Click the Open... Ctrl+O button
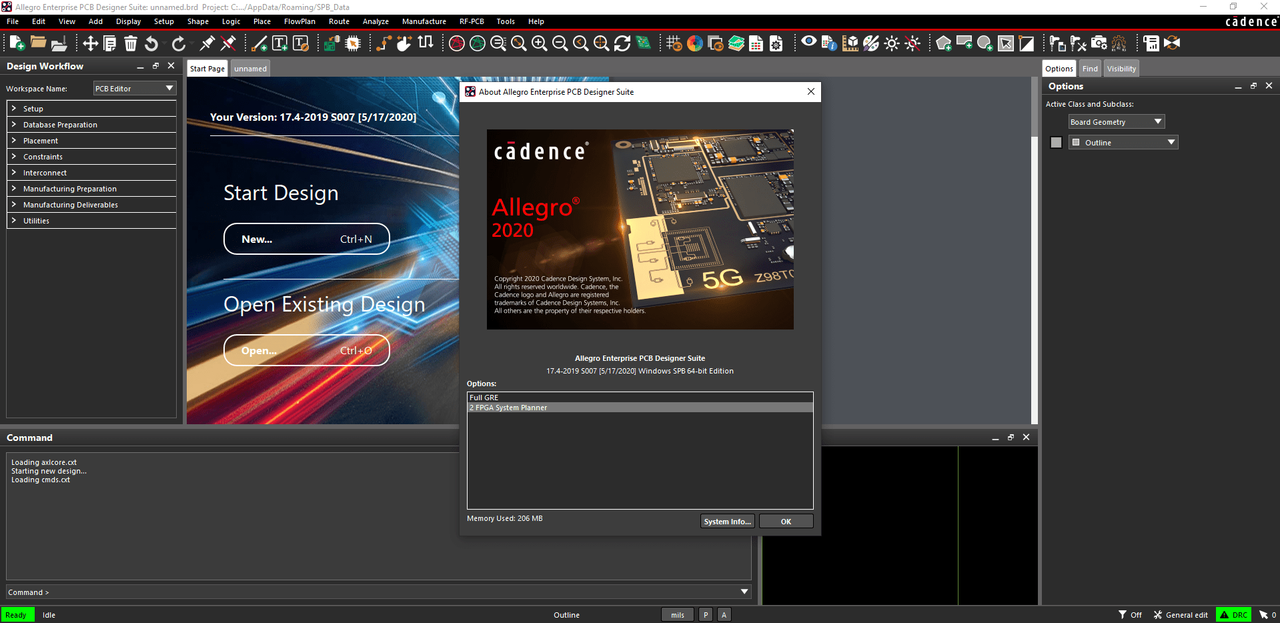Viewport: 1280px width, 623px height. click(306, 351)
